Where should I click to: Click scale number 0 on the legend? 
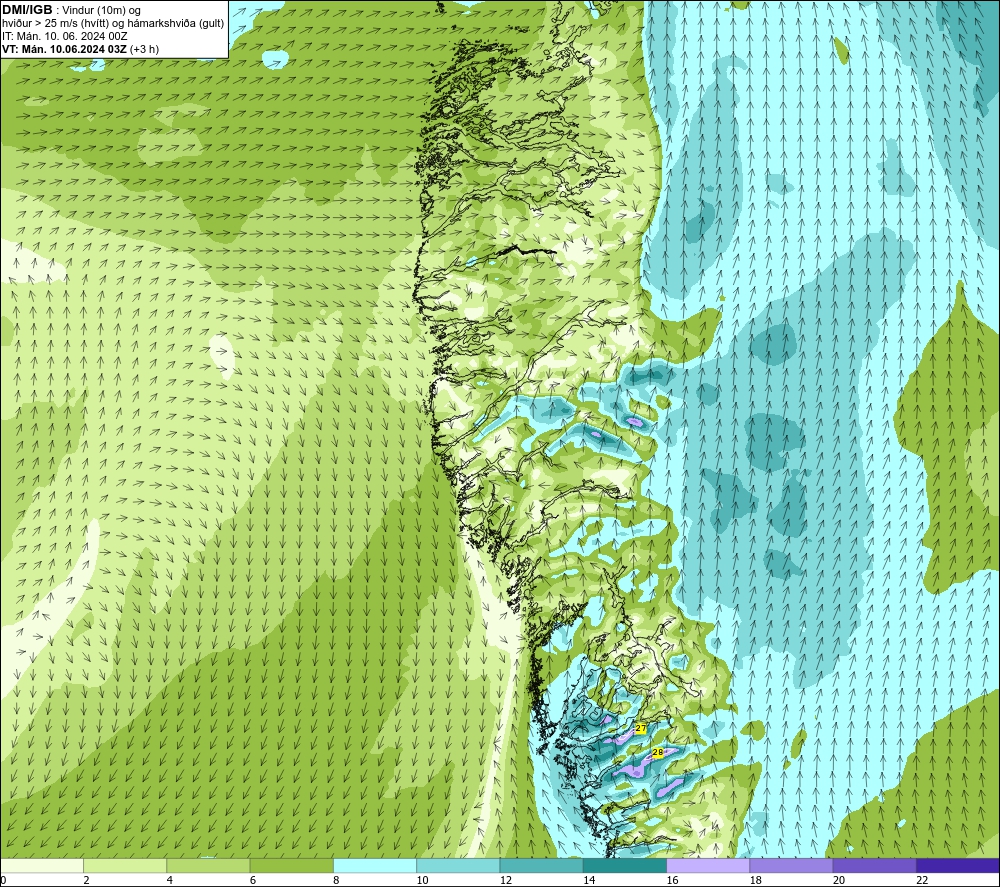(x=3, y=880)
